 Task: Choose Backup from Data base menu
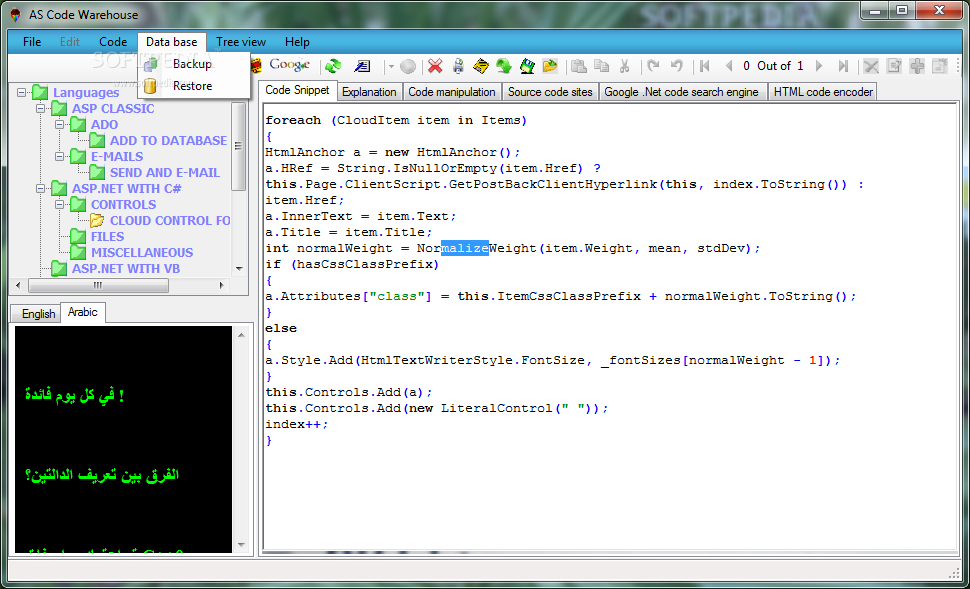pos(194,64)
